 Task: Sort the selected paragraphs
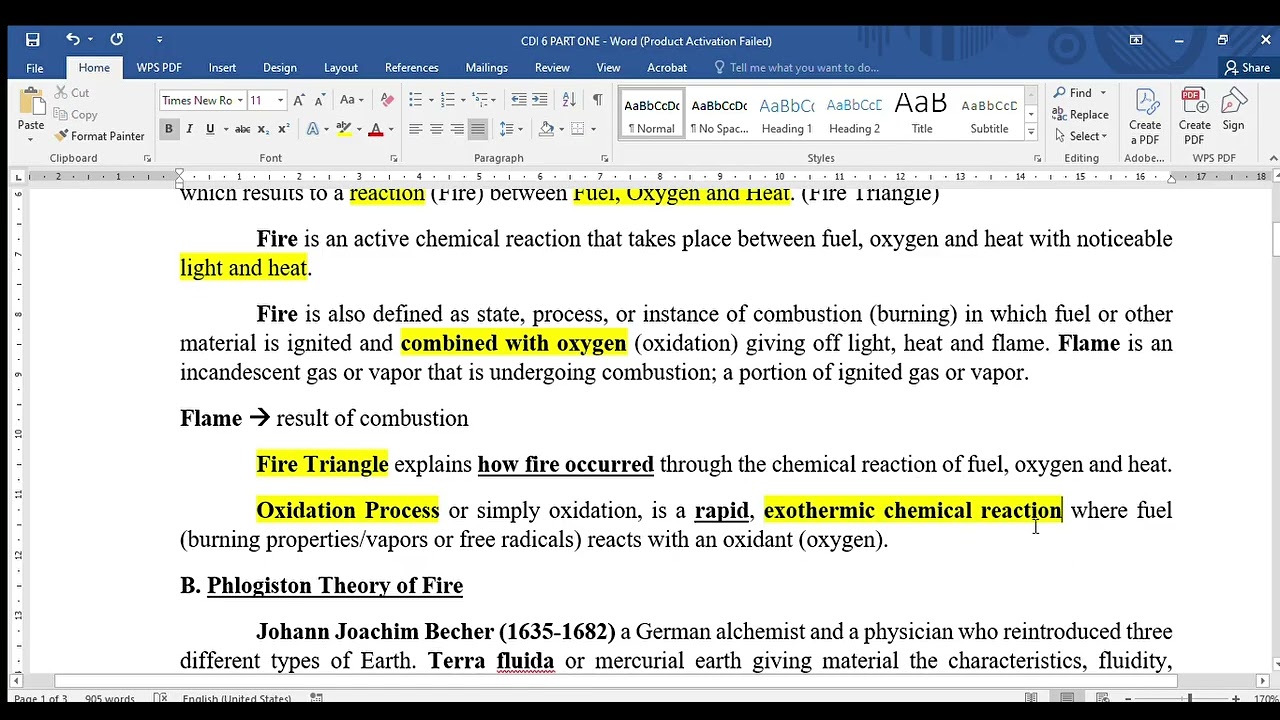(569, 100)
